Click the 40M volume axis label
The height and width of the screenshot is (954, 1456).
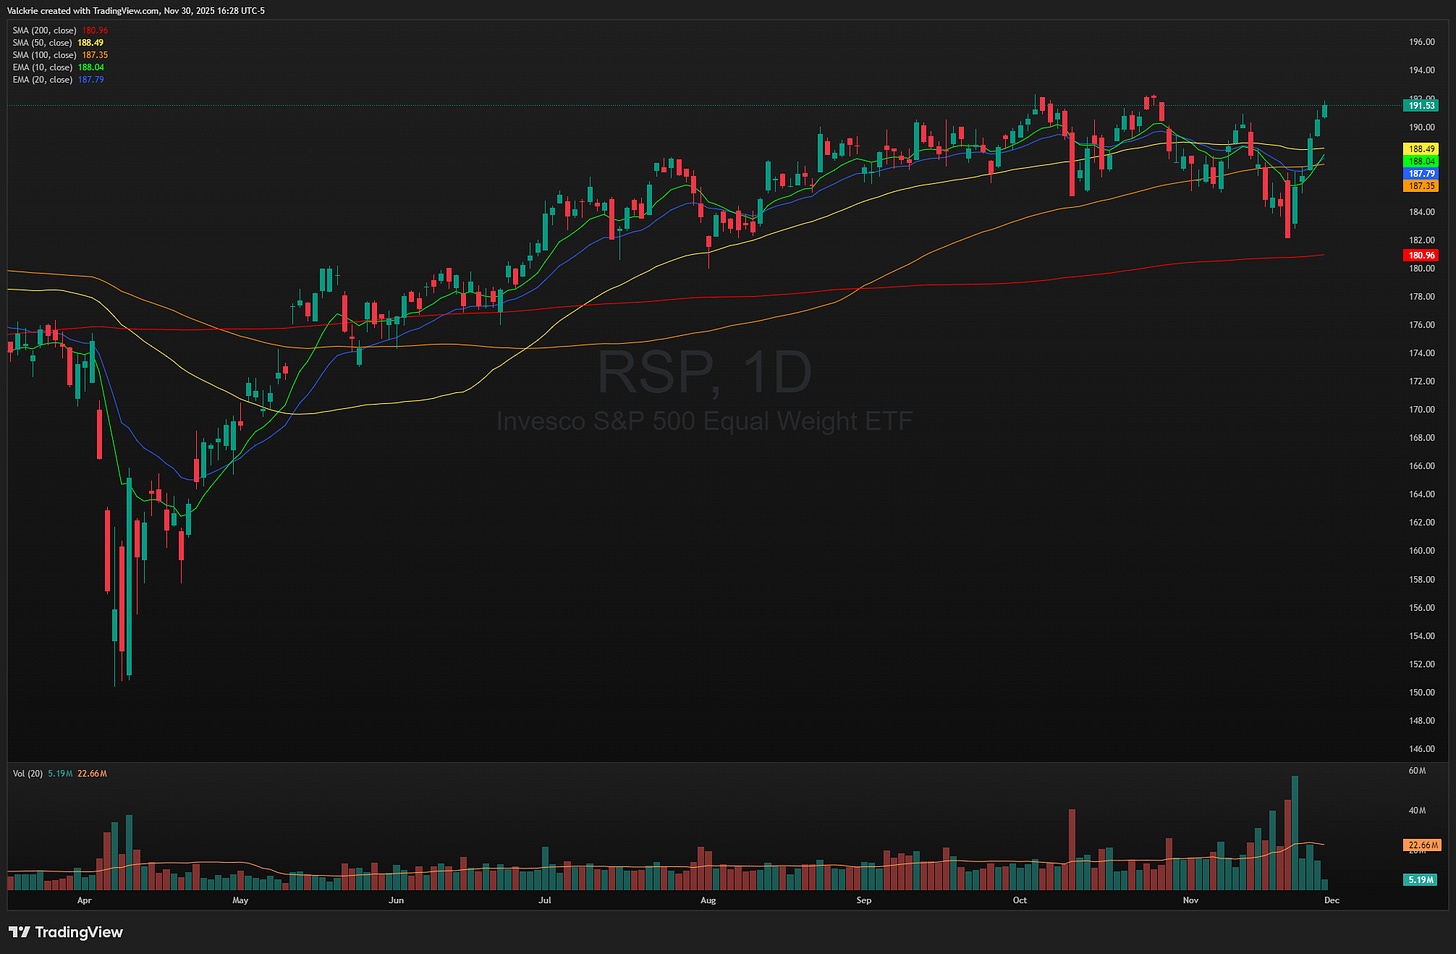[x=1417, y=811]
